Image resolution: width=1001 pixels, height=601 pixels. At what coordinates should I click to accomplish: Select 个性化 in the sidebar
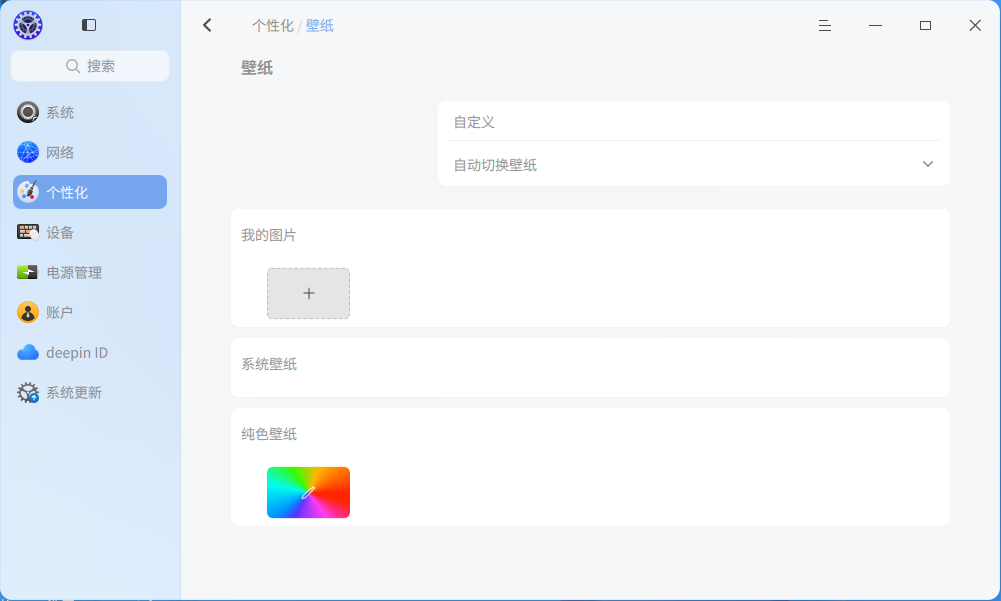[90, 192]
